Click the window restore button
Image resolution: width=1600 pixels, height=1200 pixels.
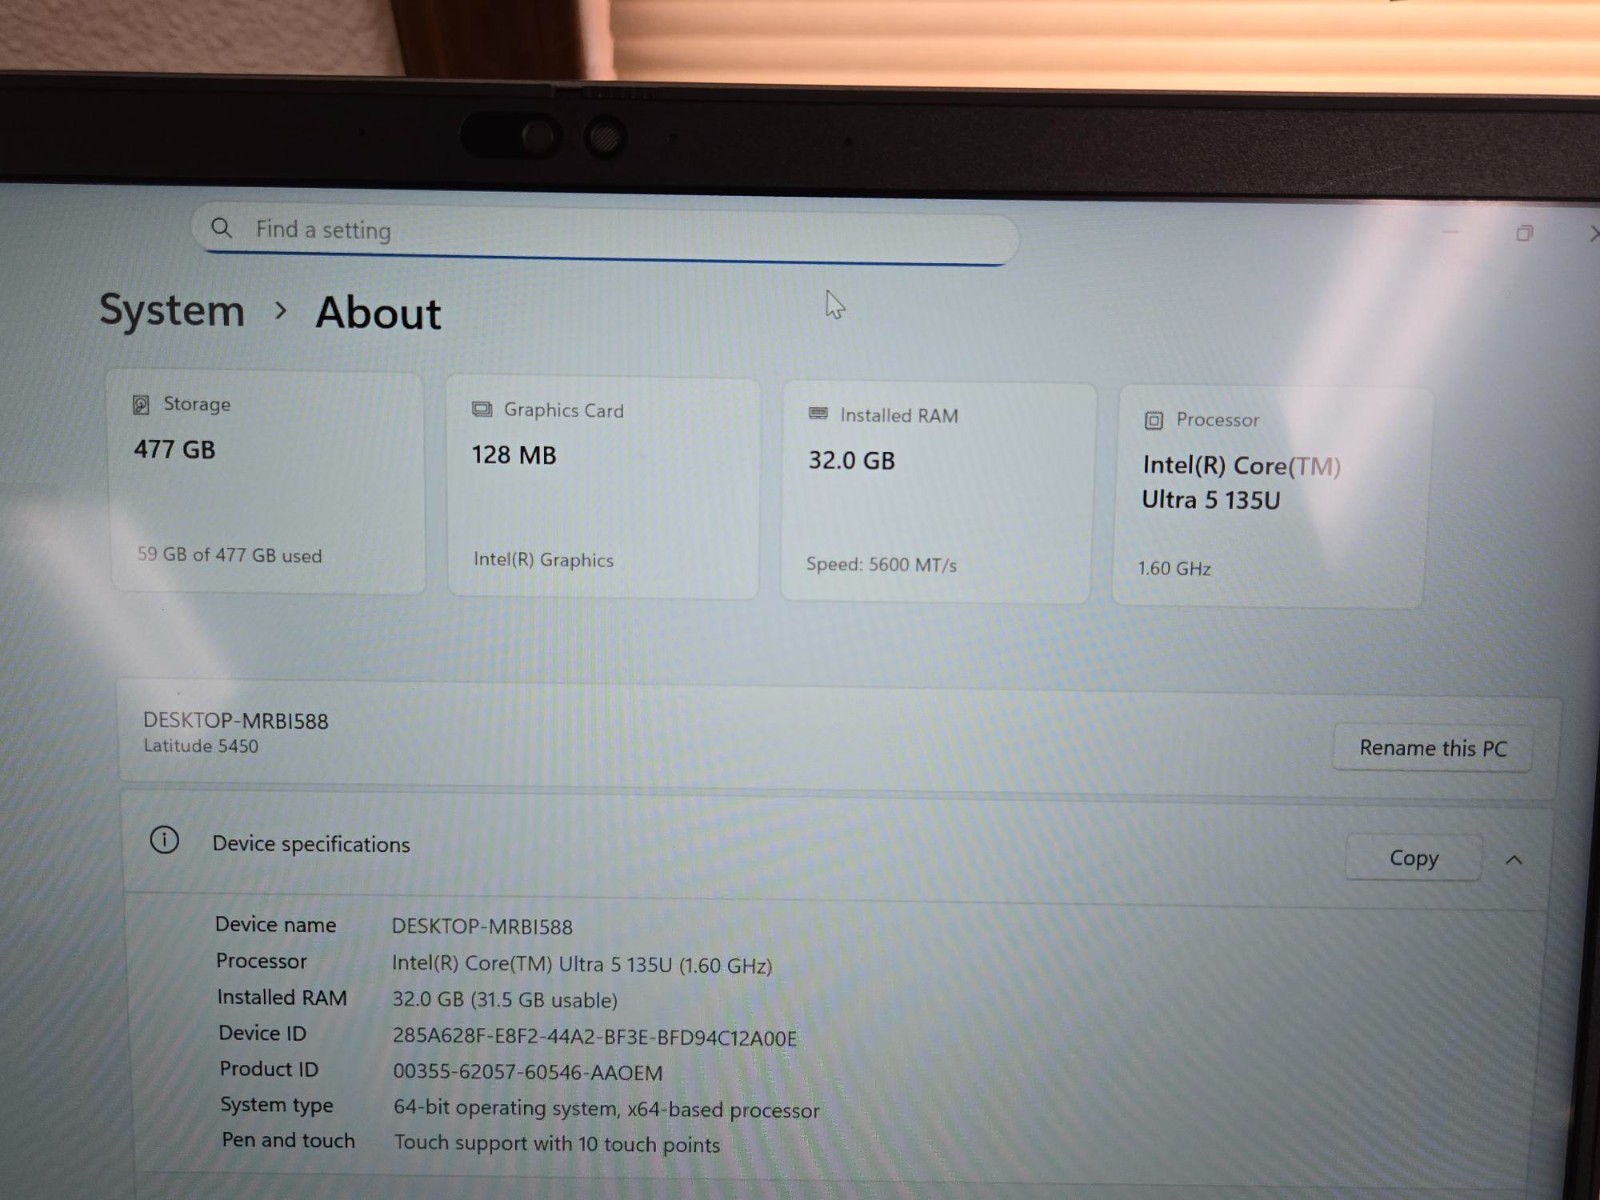point(1524,233)
